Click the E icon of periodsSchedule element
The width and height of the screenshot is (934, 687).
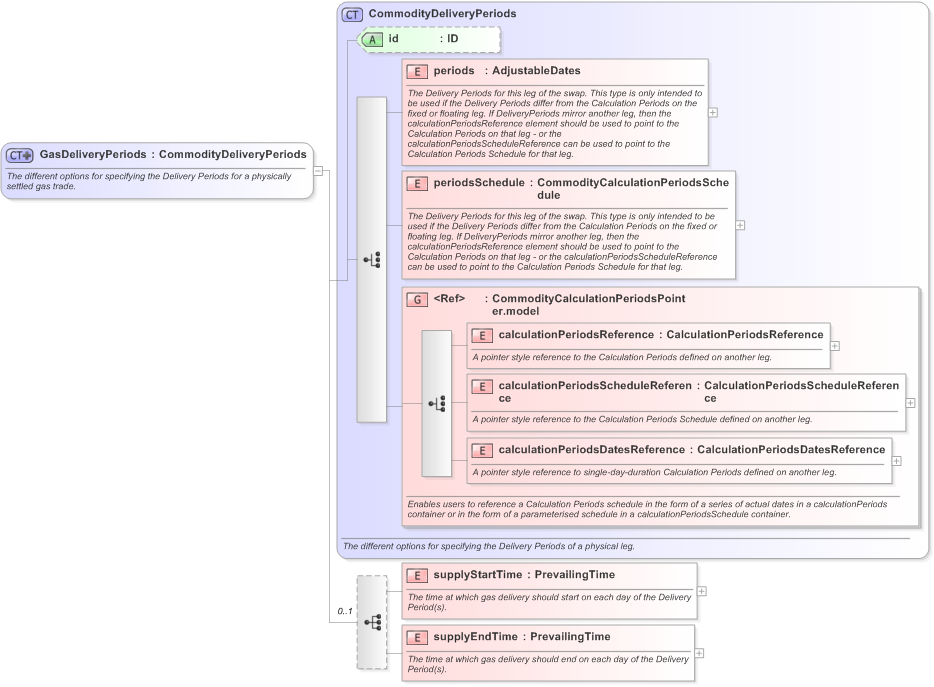coord(417,184)
